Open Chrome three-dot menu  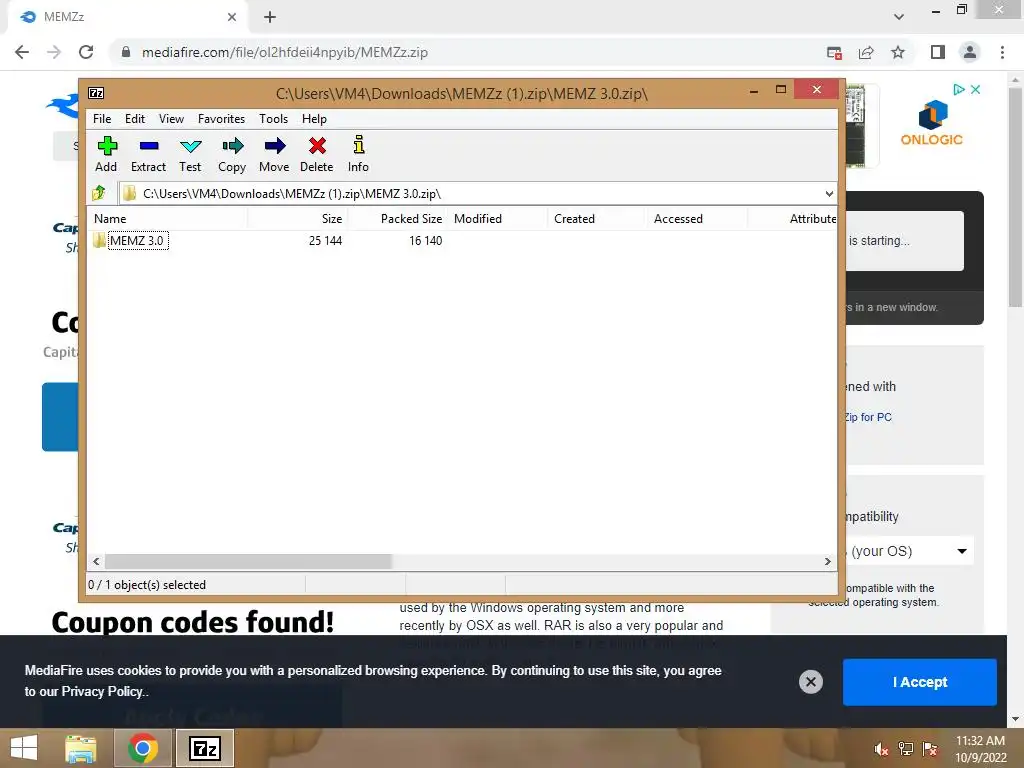click(1002, 52)
